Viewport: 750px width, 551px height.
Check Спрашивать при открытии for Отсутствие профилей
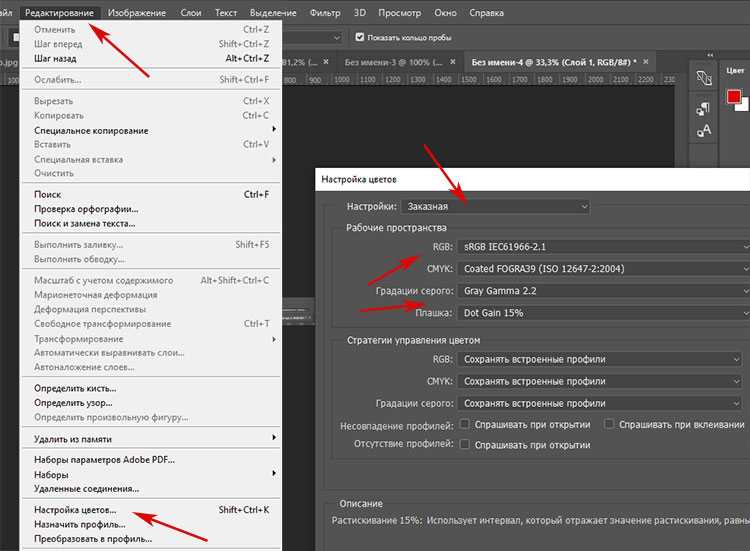[464, 444]
